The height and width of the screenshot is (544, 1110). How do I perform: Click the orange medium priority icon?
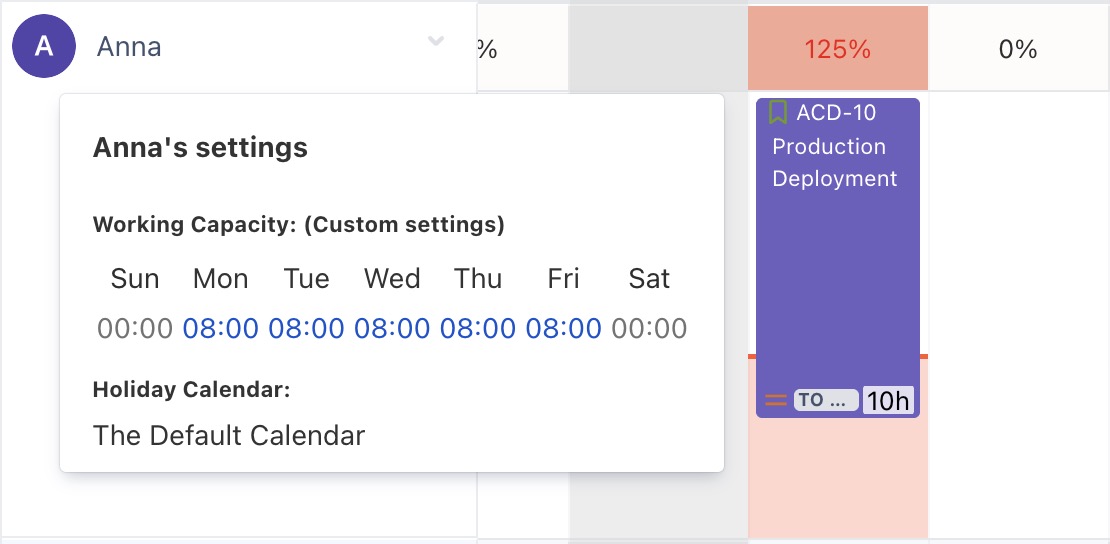(776, 401)
